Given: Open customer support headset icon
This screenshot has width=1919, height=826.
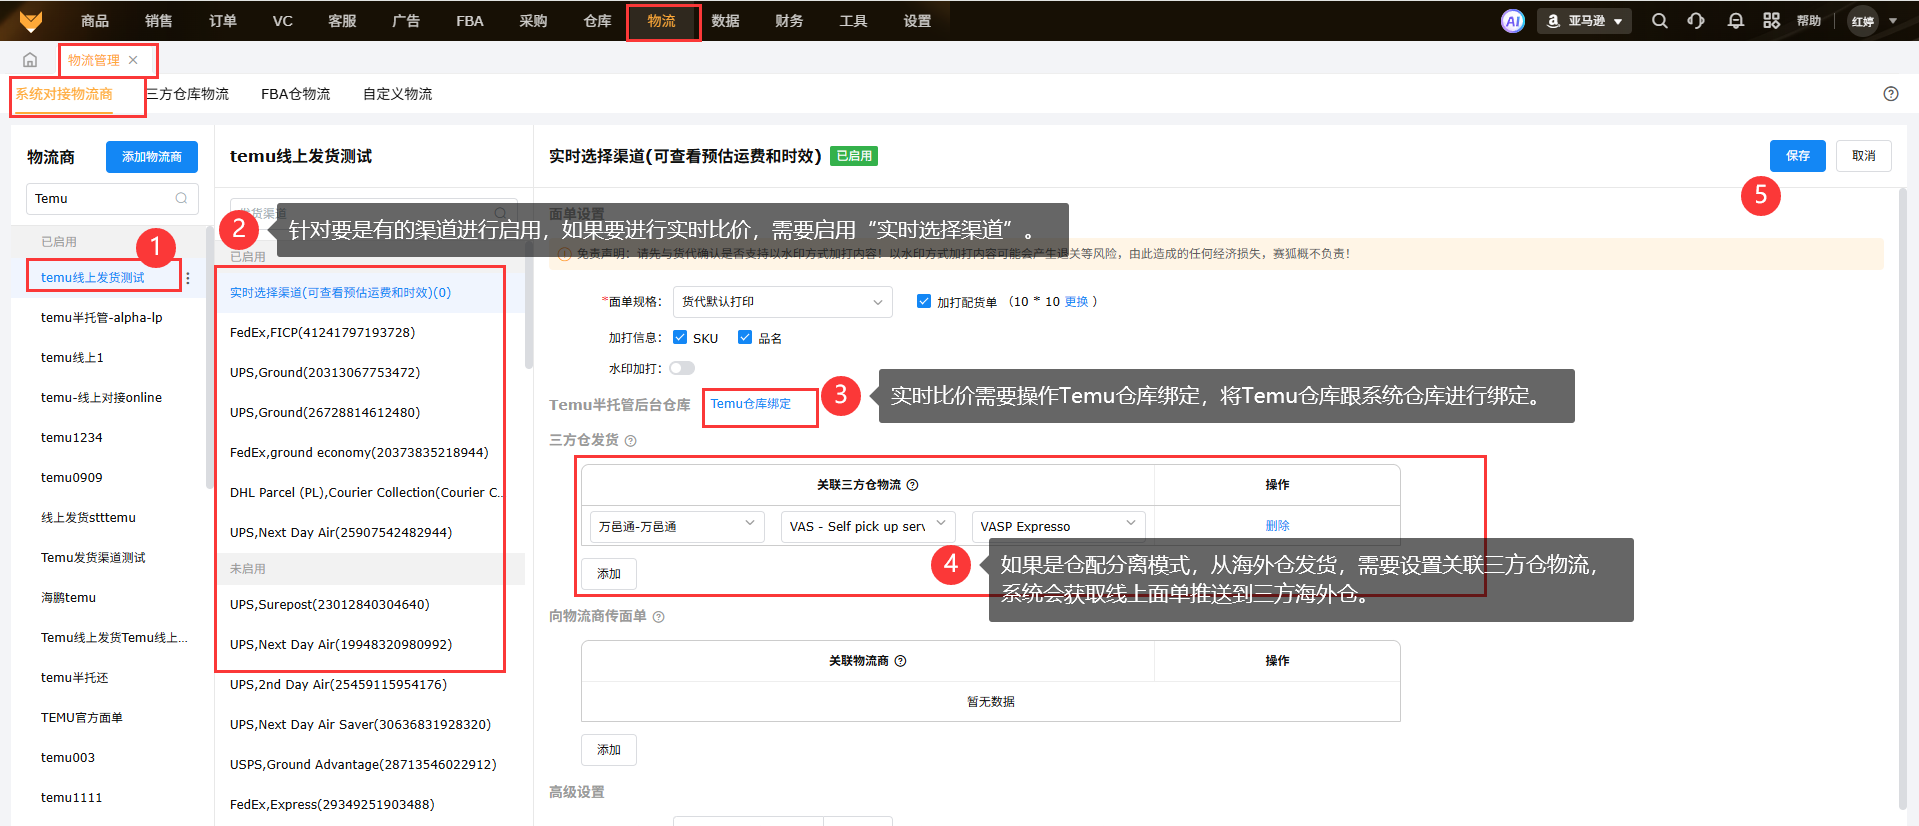Looking at the screenshot, I should (x=1696, y=21).
